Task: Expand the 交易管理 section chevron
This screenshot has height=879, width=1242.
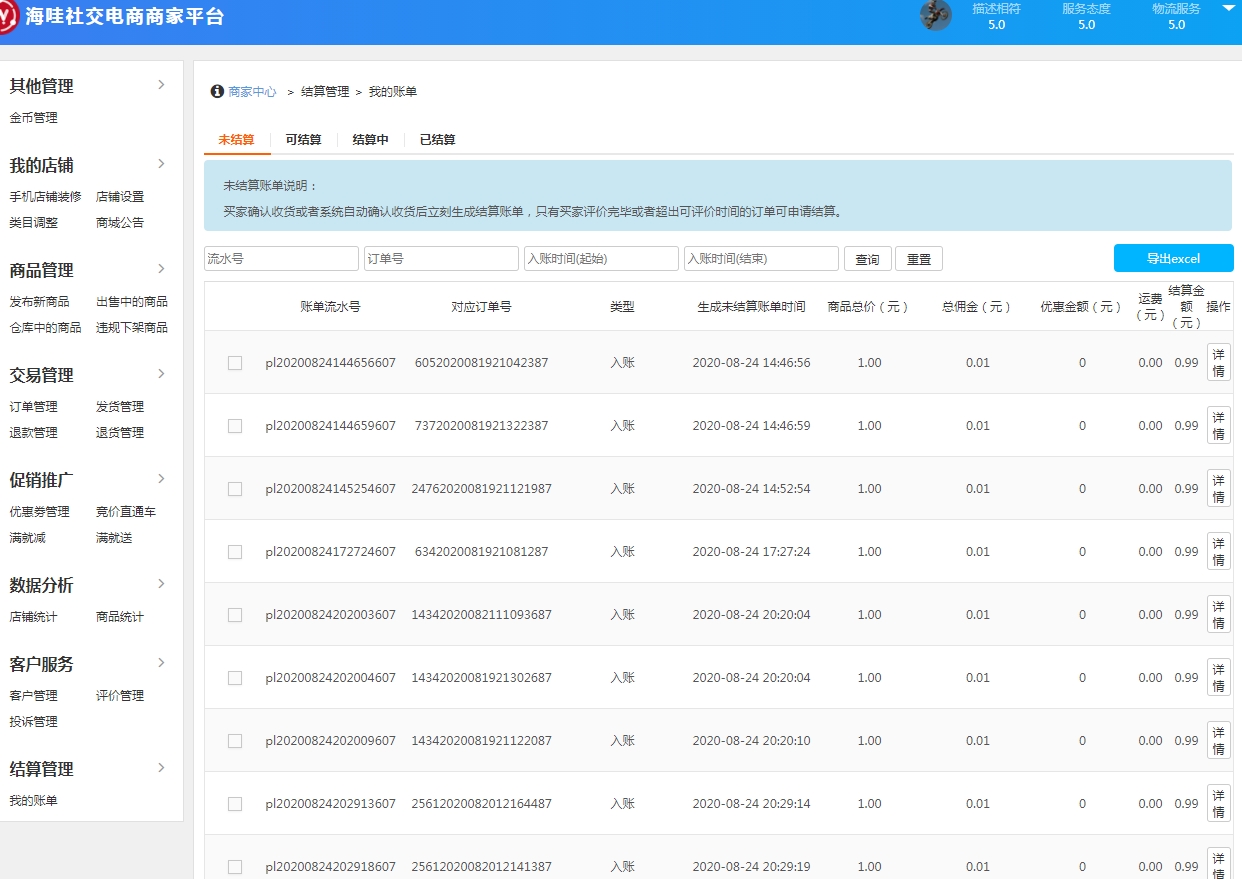Action: [x=161, y=375]
